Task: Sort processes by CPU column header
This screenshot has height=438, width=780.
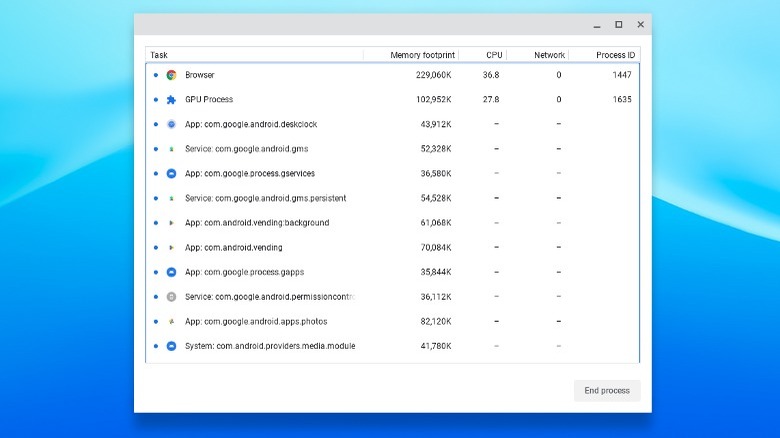Action: coord(494,55)
